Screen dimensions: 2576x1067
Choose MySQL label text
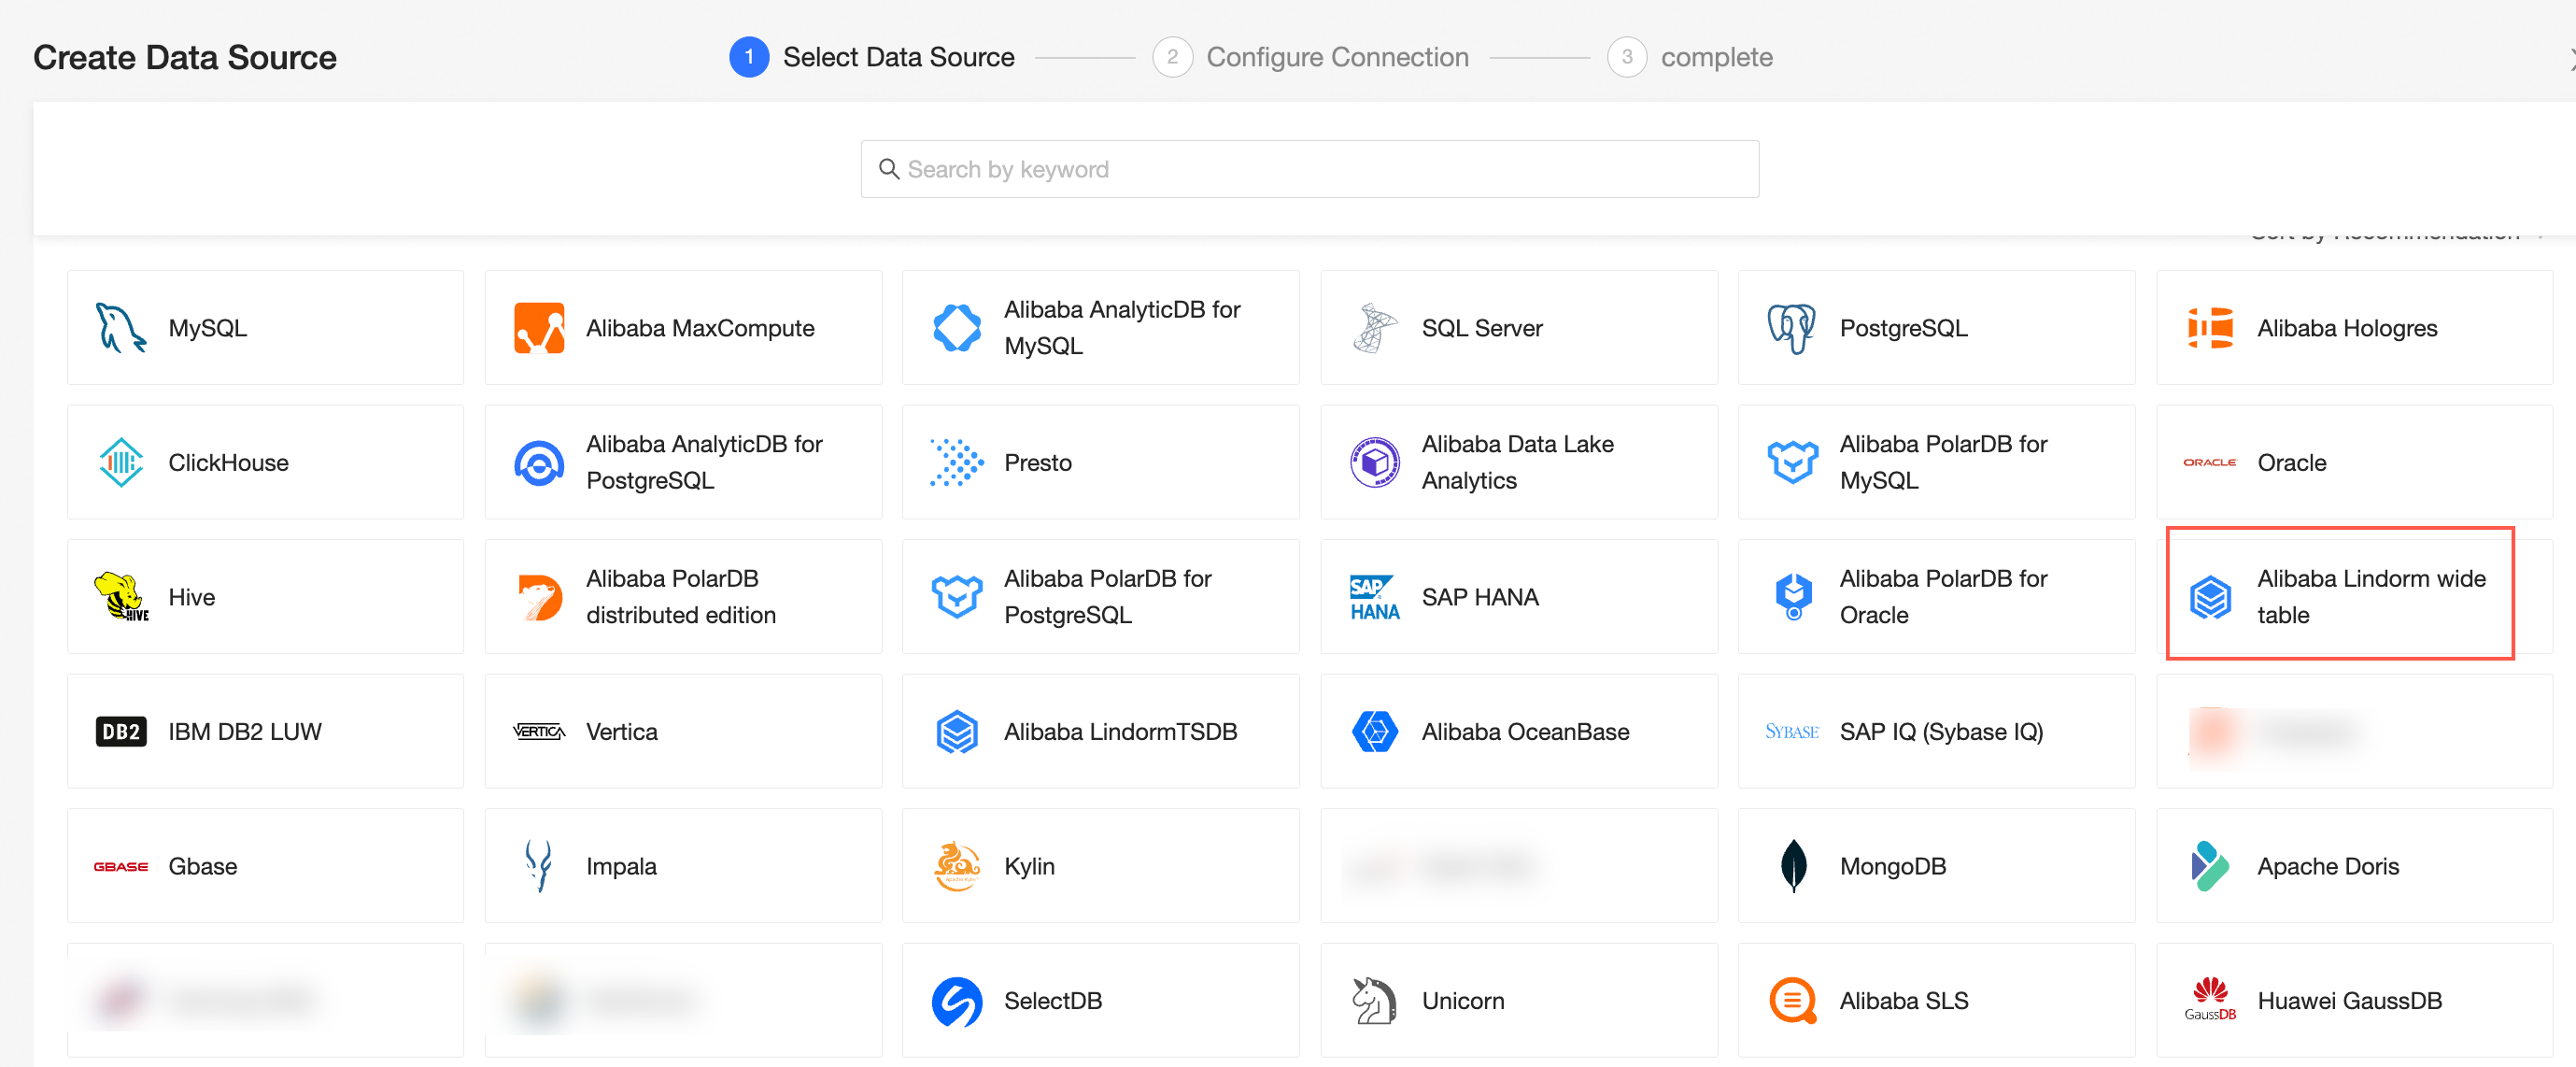click(x=207, y=328)
